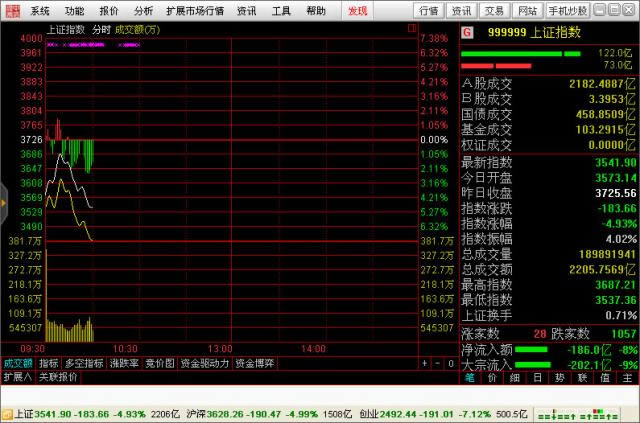The height and width of the screenshot is (423, 640).
Task: Click the yellow icon before 上证 in status bar
Action: (7, 413)
